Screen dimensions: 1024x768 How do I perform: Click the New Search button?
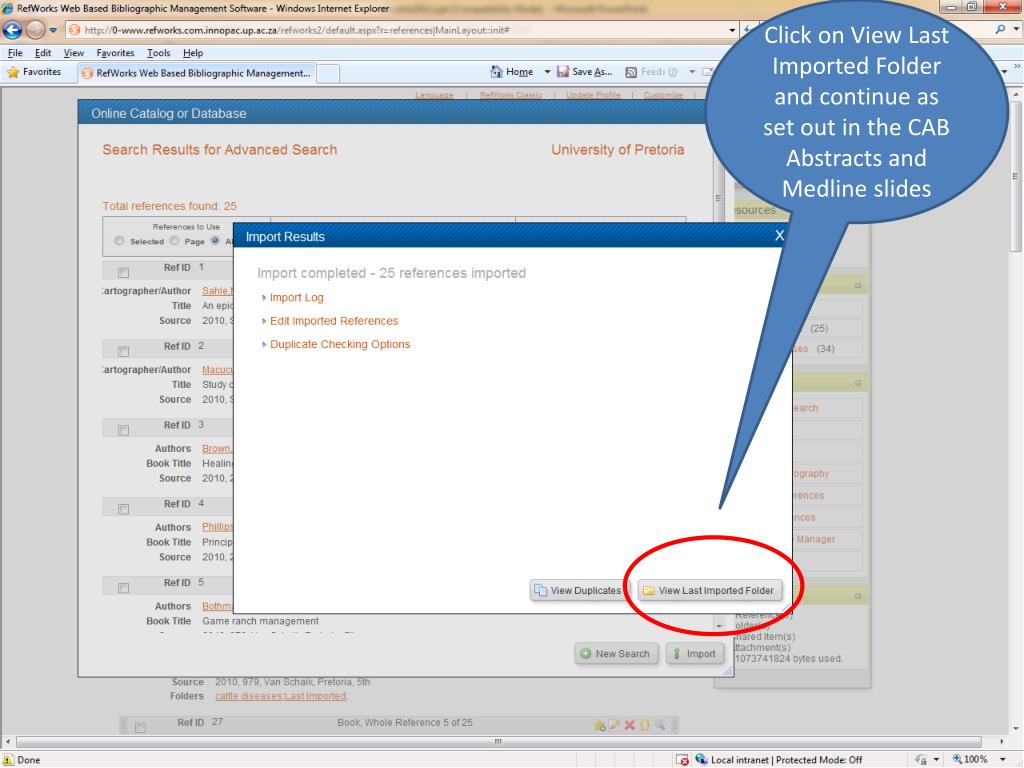point(616,654)
